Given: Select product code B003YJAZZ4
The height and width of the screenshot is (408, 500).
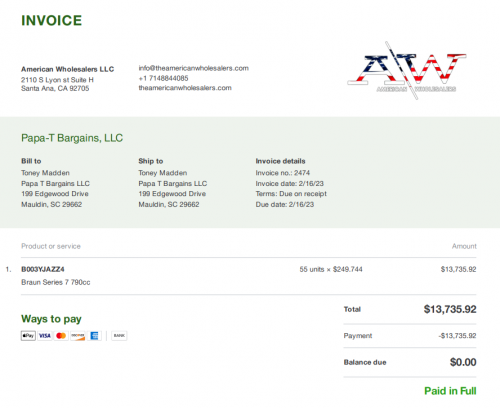Looking at the screenshot, I should [43, 269].
